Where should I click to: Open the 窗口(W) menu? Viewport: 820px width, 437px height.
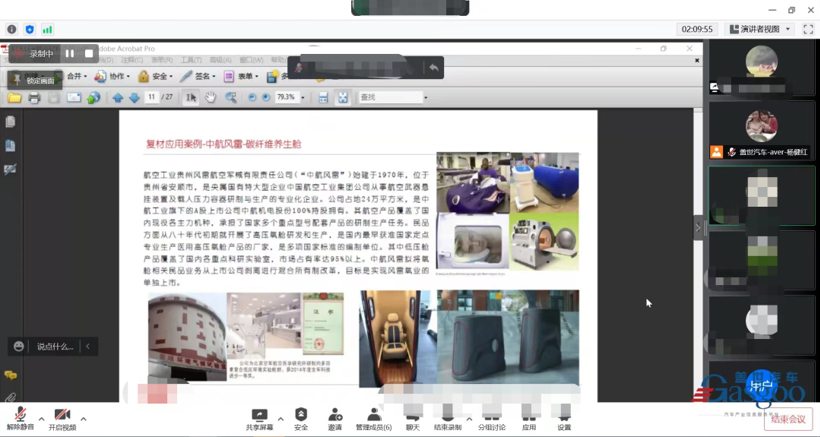tap(252, 60)
